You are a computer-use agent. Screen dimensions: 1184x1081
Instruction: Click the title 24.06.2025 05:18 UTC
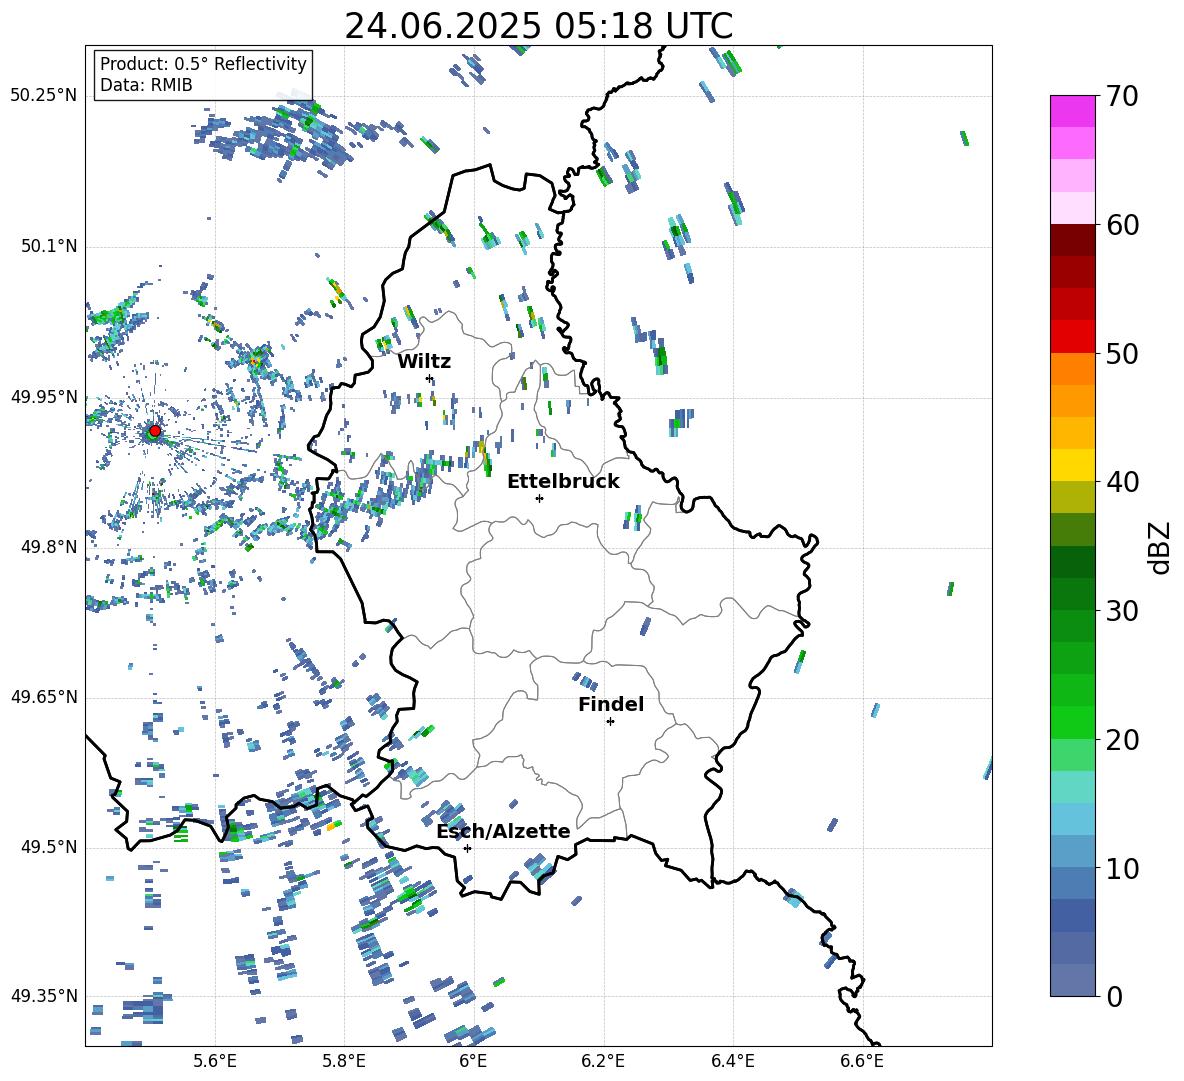point(538,26)
